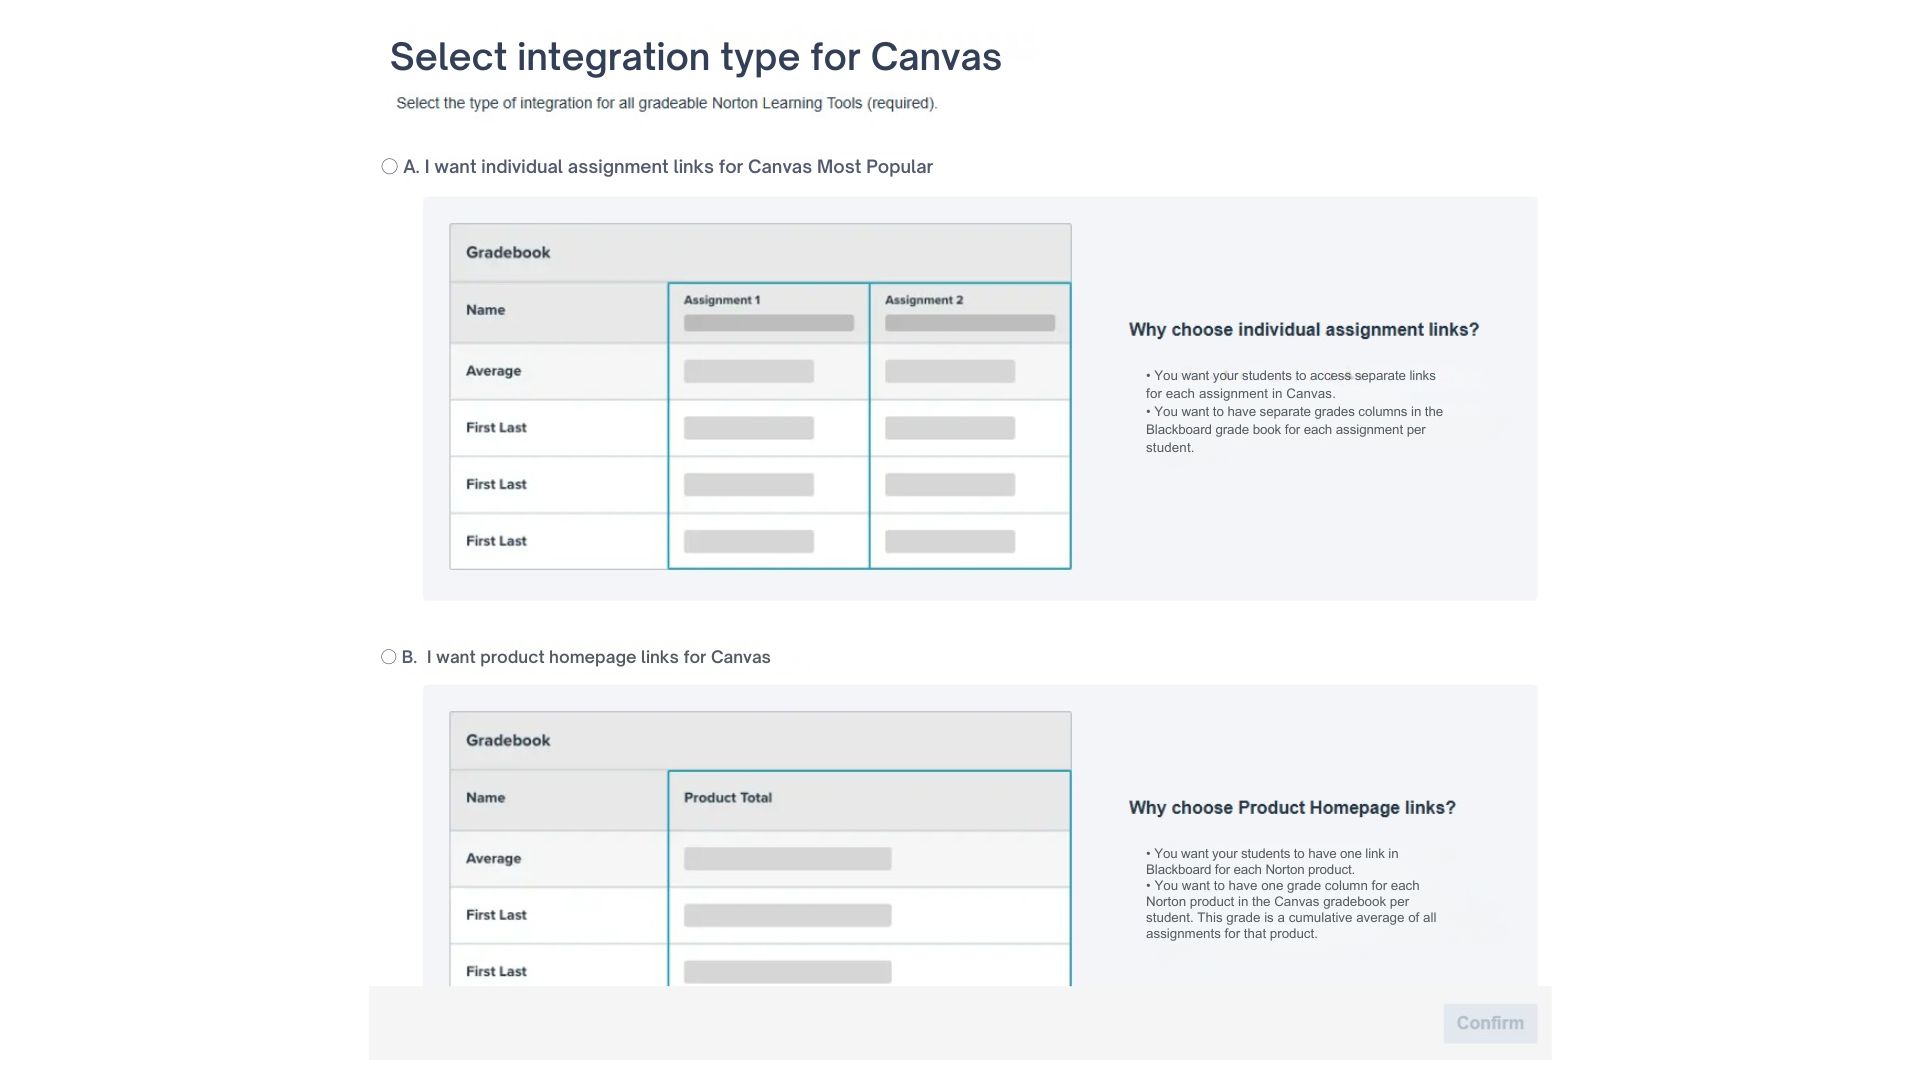Click the bullet about separate grades columns per assignment
This screenshot has height=1080, width=1920.
tap(1294, 430)
